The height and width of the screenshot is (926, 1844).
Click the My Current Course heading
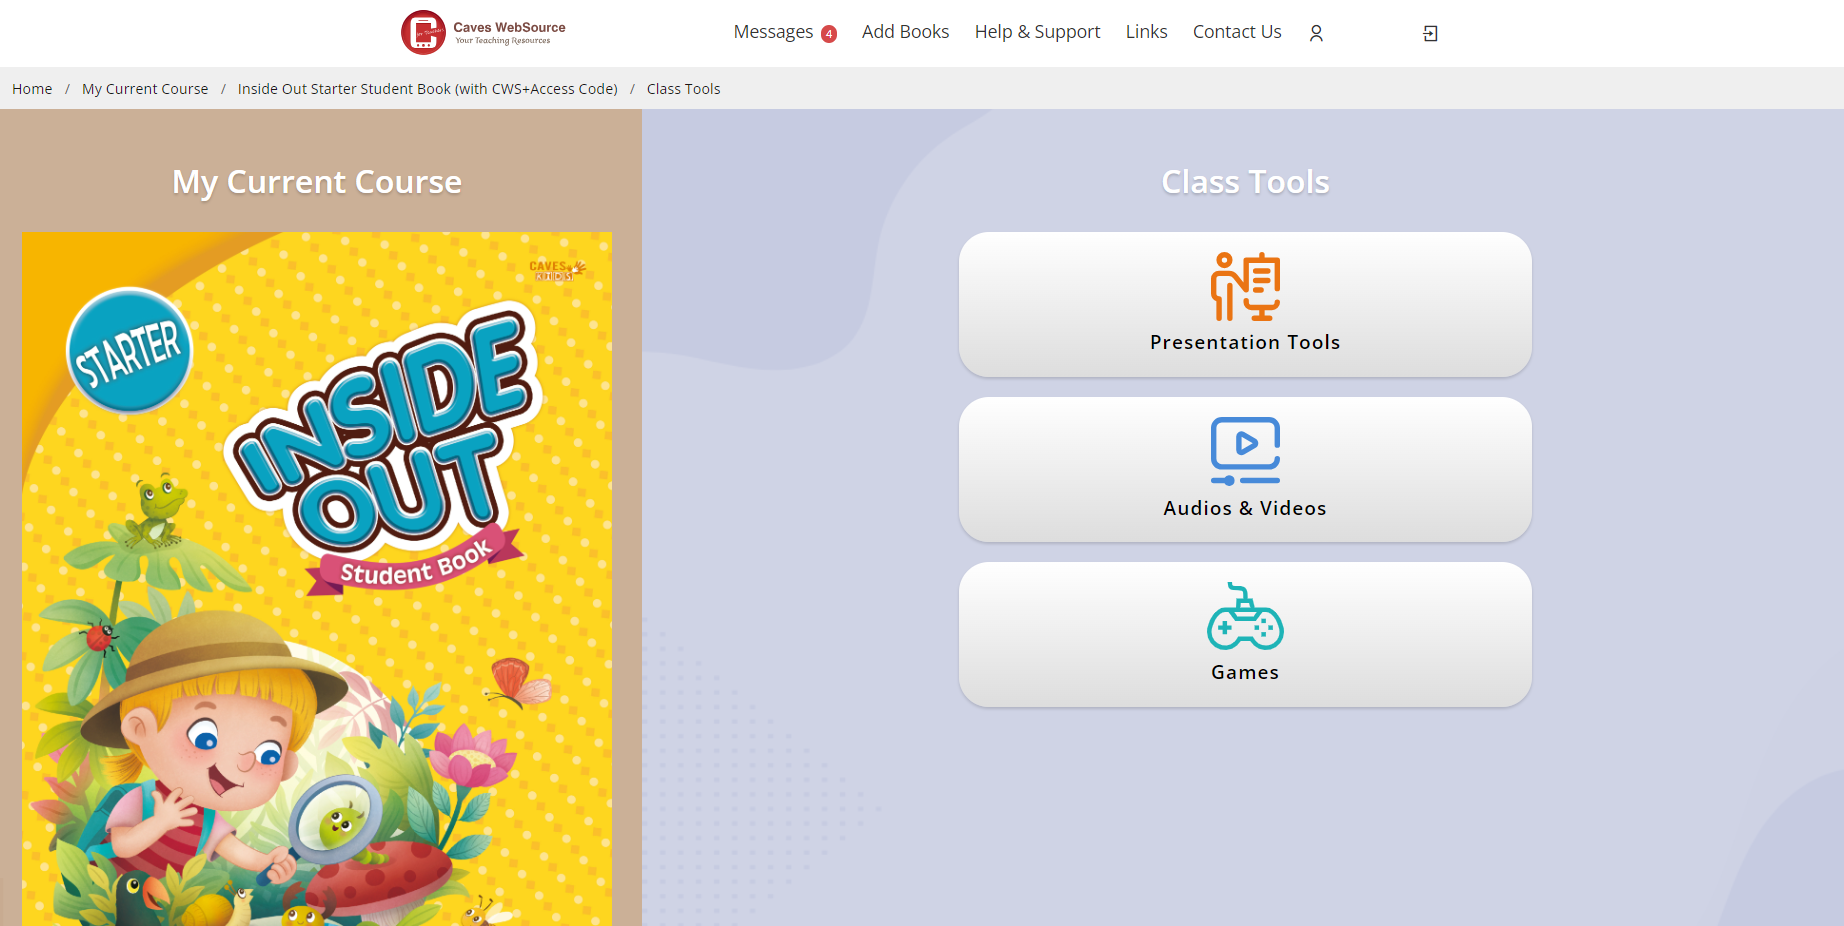[x=317, y=182]
